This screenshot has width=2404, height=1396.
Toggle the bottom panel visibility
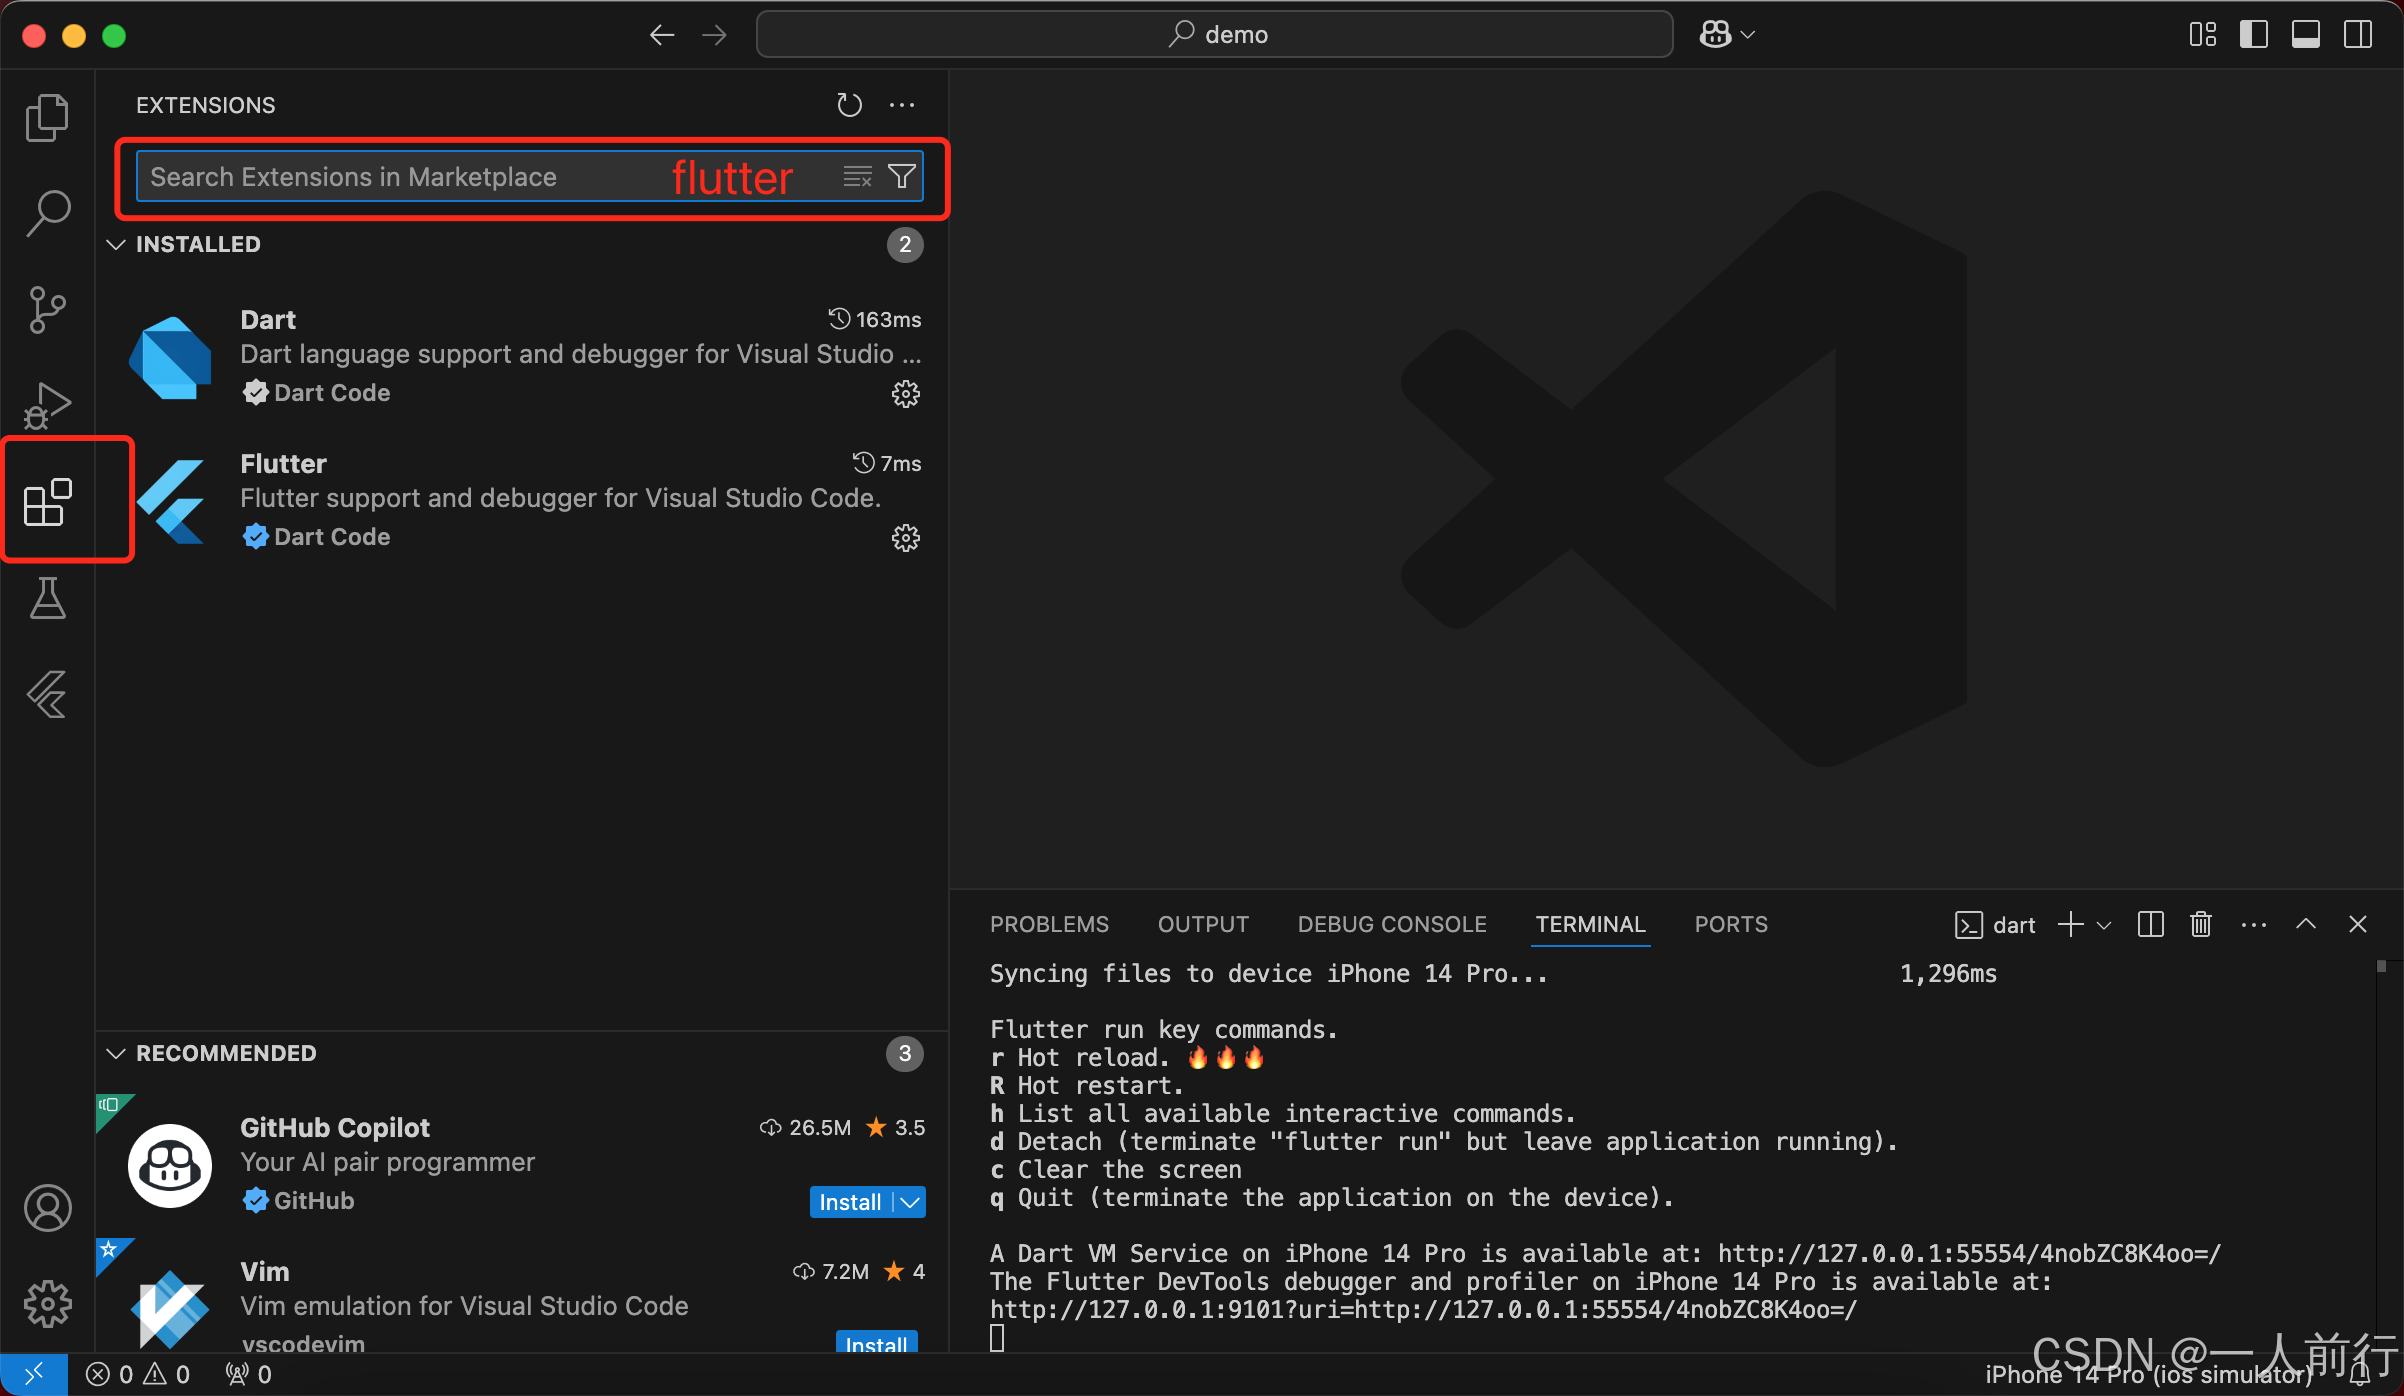point(2306,35)
